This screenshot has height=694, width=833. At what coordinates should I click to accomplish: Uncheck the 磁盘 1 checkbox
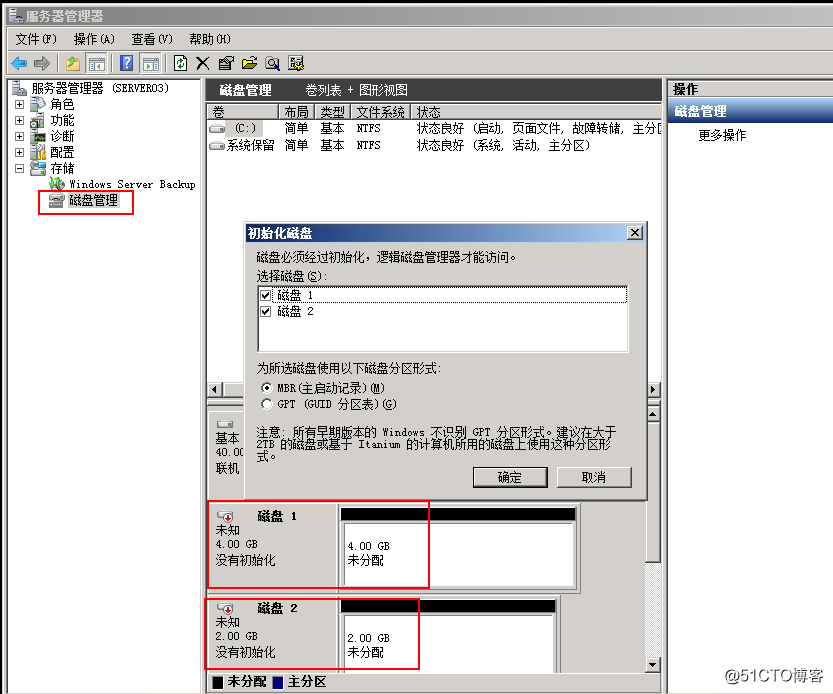(x=266, y=295)
